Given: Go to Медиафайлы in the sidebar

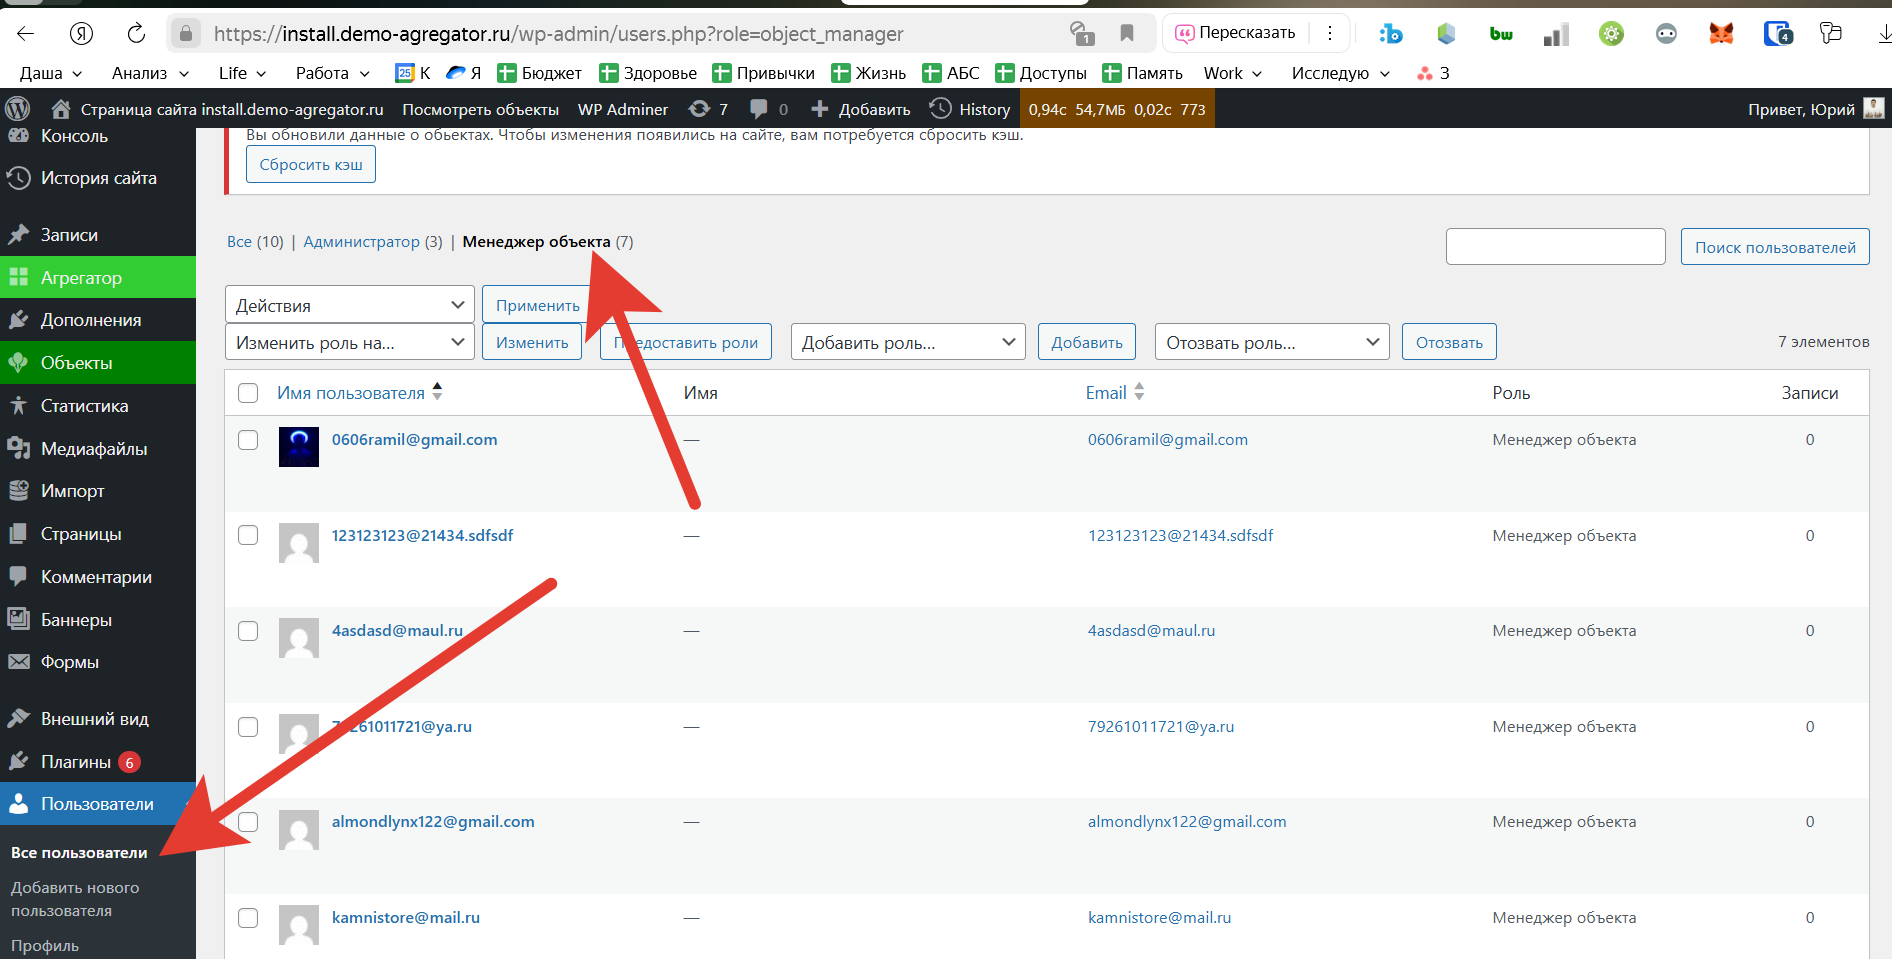Looking at the screenshot, I should (x=94, y=449).
